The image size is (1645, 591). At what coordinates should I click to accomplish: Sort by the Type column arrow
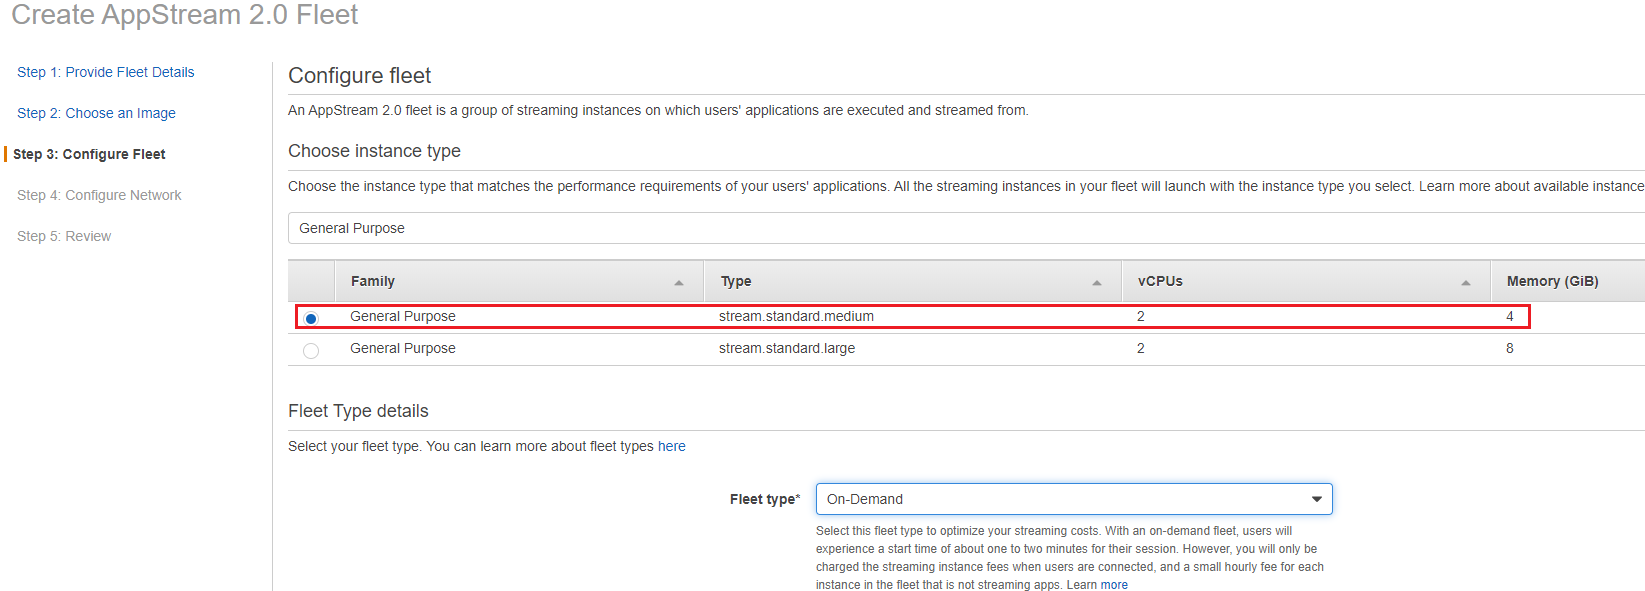tap(1097, 283)
